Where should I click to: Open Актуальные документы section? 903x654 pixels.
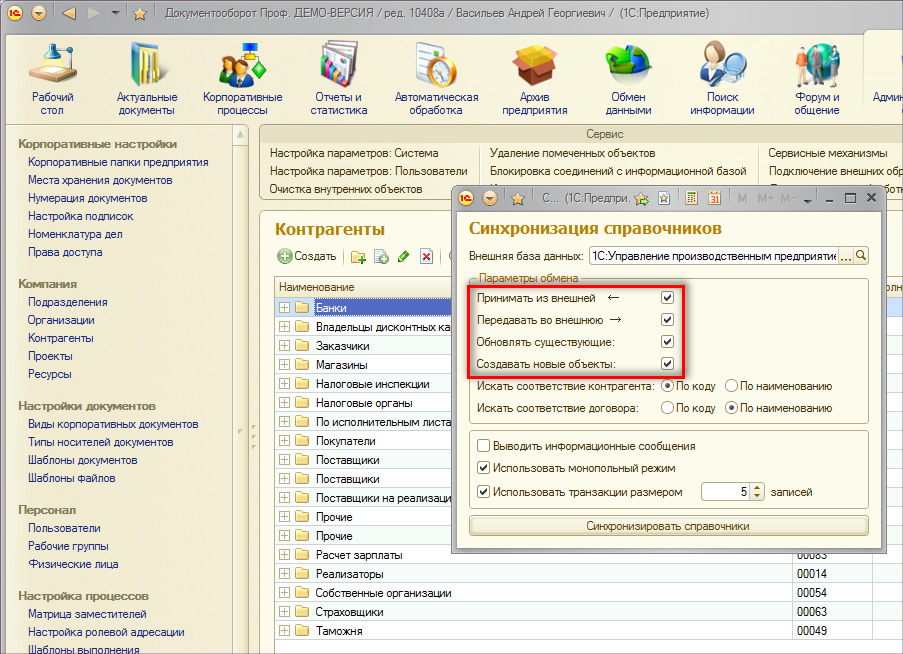pos(147,79)
